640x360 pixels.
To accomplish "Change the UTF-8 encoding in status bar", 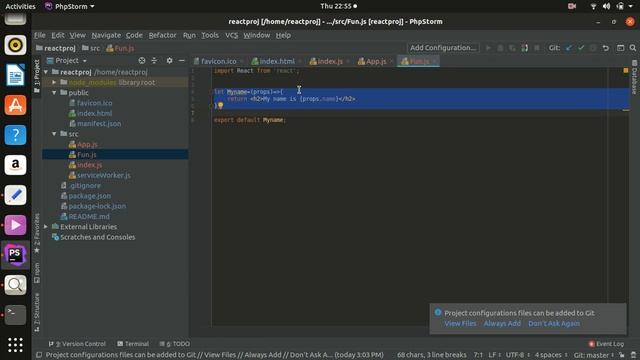I will [518, 355].
